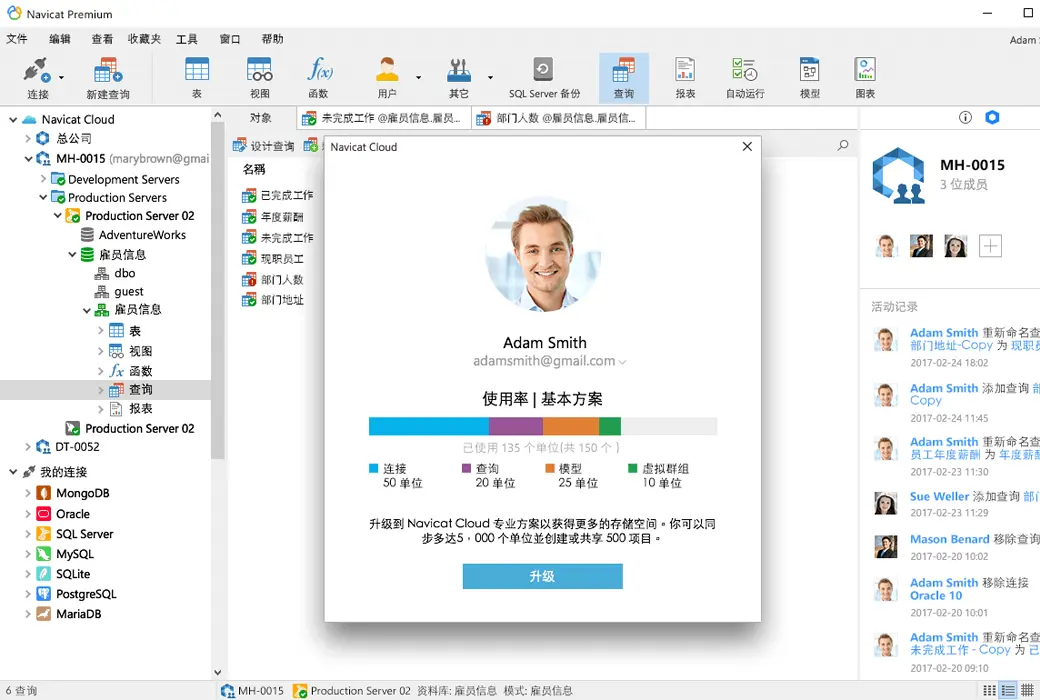Open SQL Server 备份 backup
This screenshot has height=700, width=1040.
[544, 78]
